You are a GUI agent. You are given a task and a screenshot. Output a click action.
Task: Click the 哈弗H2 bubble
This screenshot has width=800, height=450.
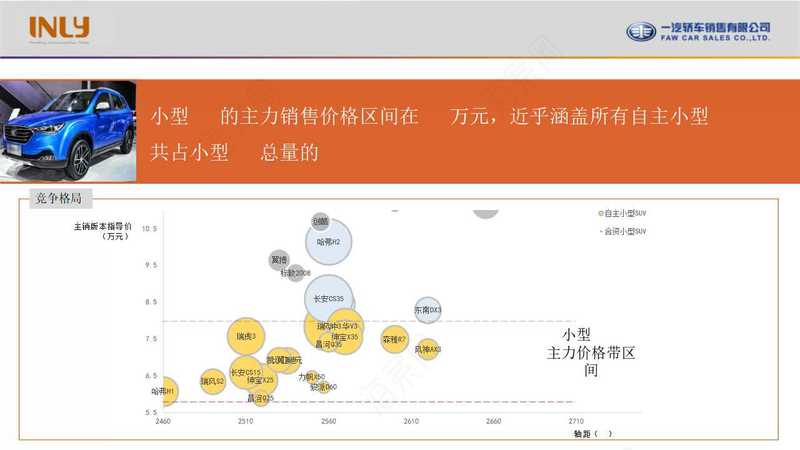pyautogui.click(x=329, y=242)
